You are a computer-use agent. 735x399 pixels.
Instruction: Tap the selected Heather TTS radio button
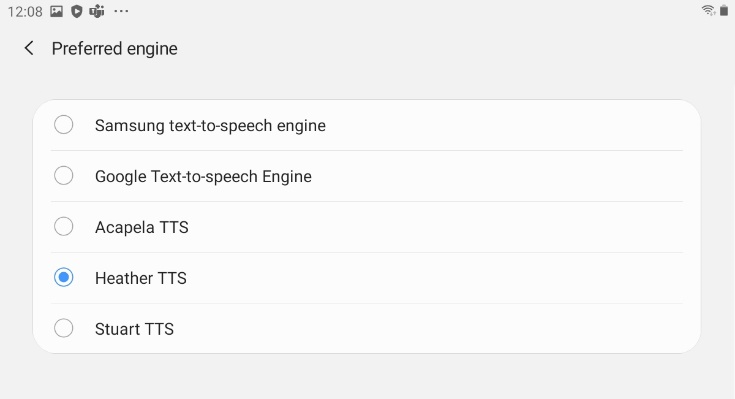(x=63, y=278)
